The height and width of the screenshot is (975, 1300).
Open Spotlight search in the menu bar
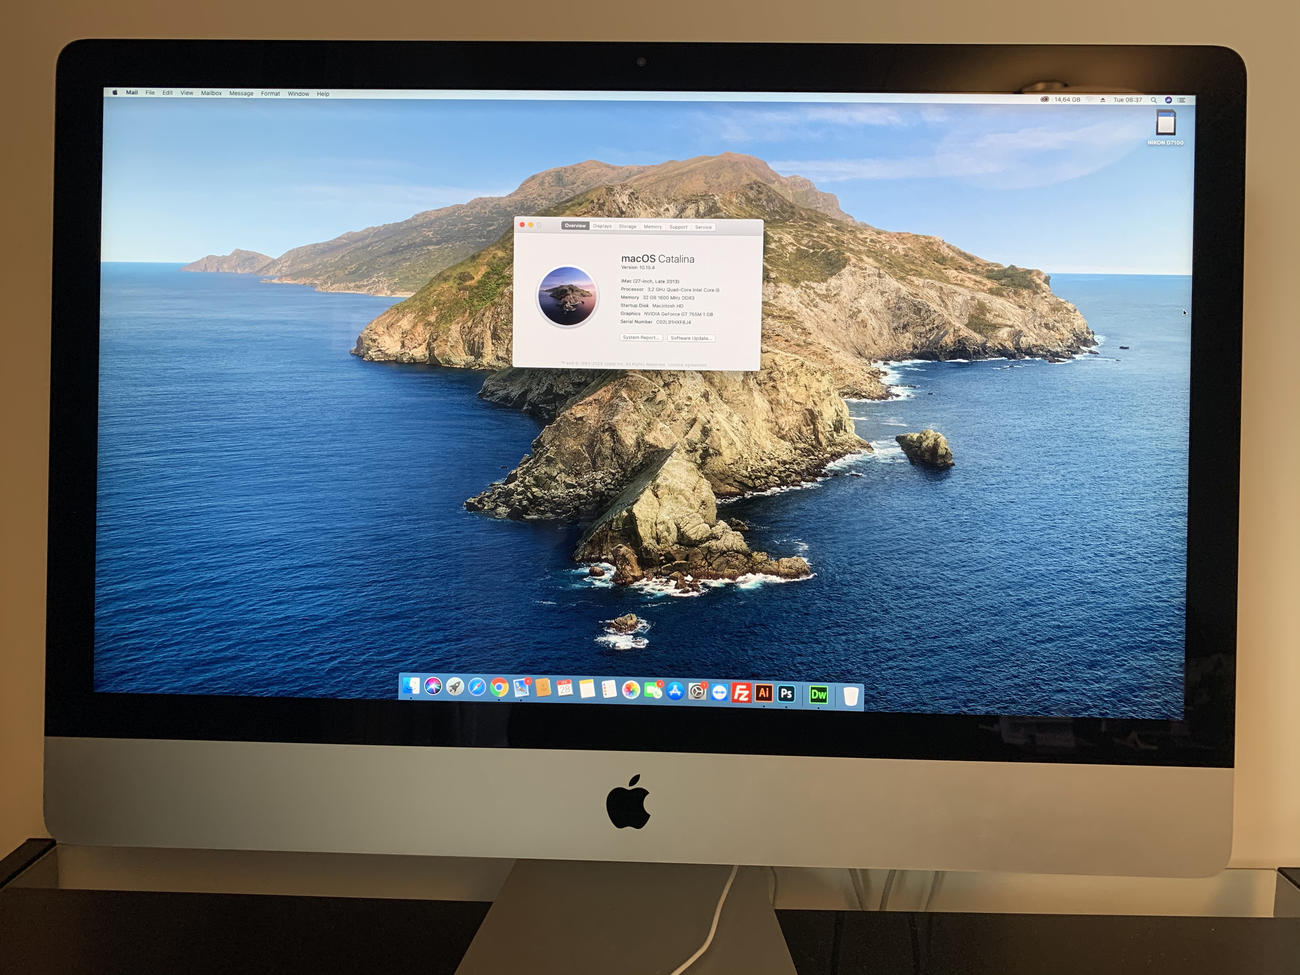[x=1154, y=100]
